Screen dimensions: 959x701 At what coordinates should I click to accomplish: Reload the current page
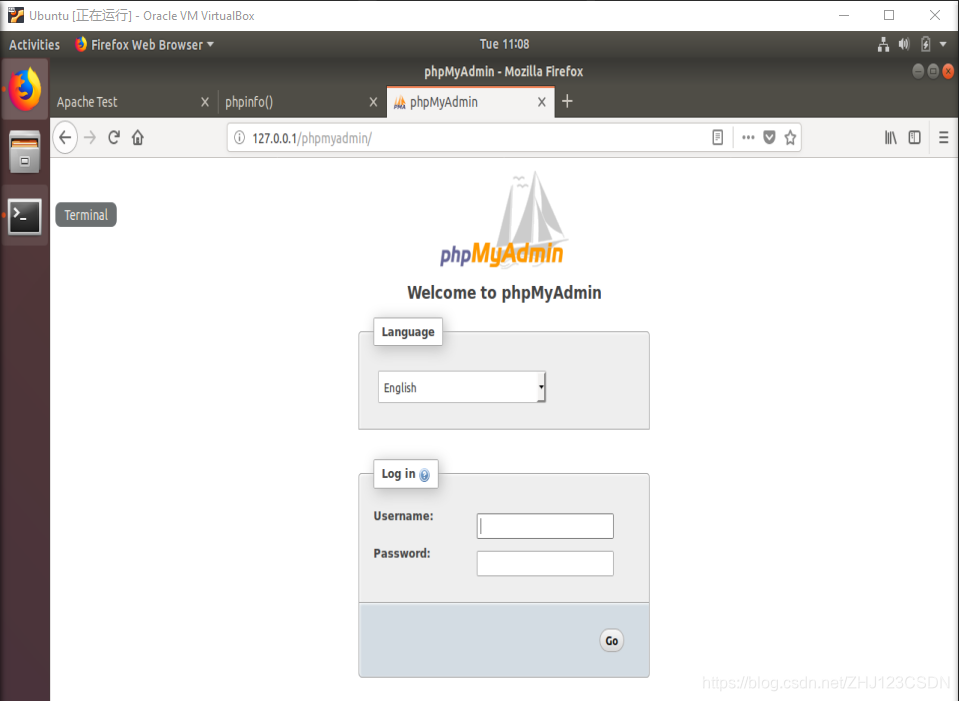tap(114, 138)
